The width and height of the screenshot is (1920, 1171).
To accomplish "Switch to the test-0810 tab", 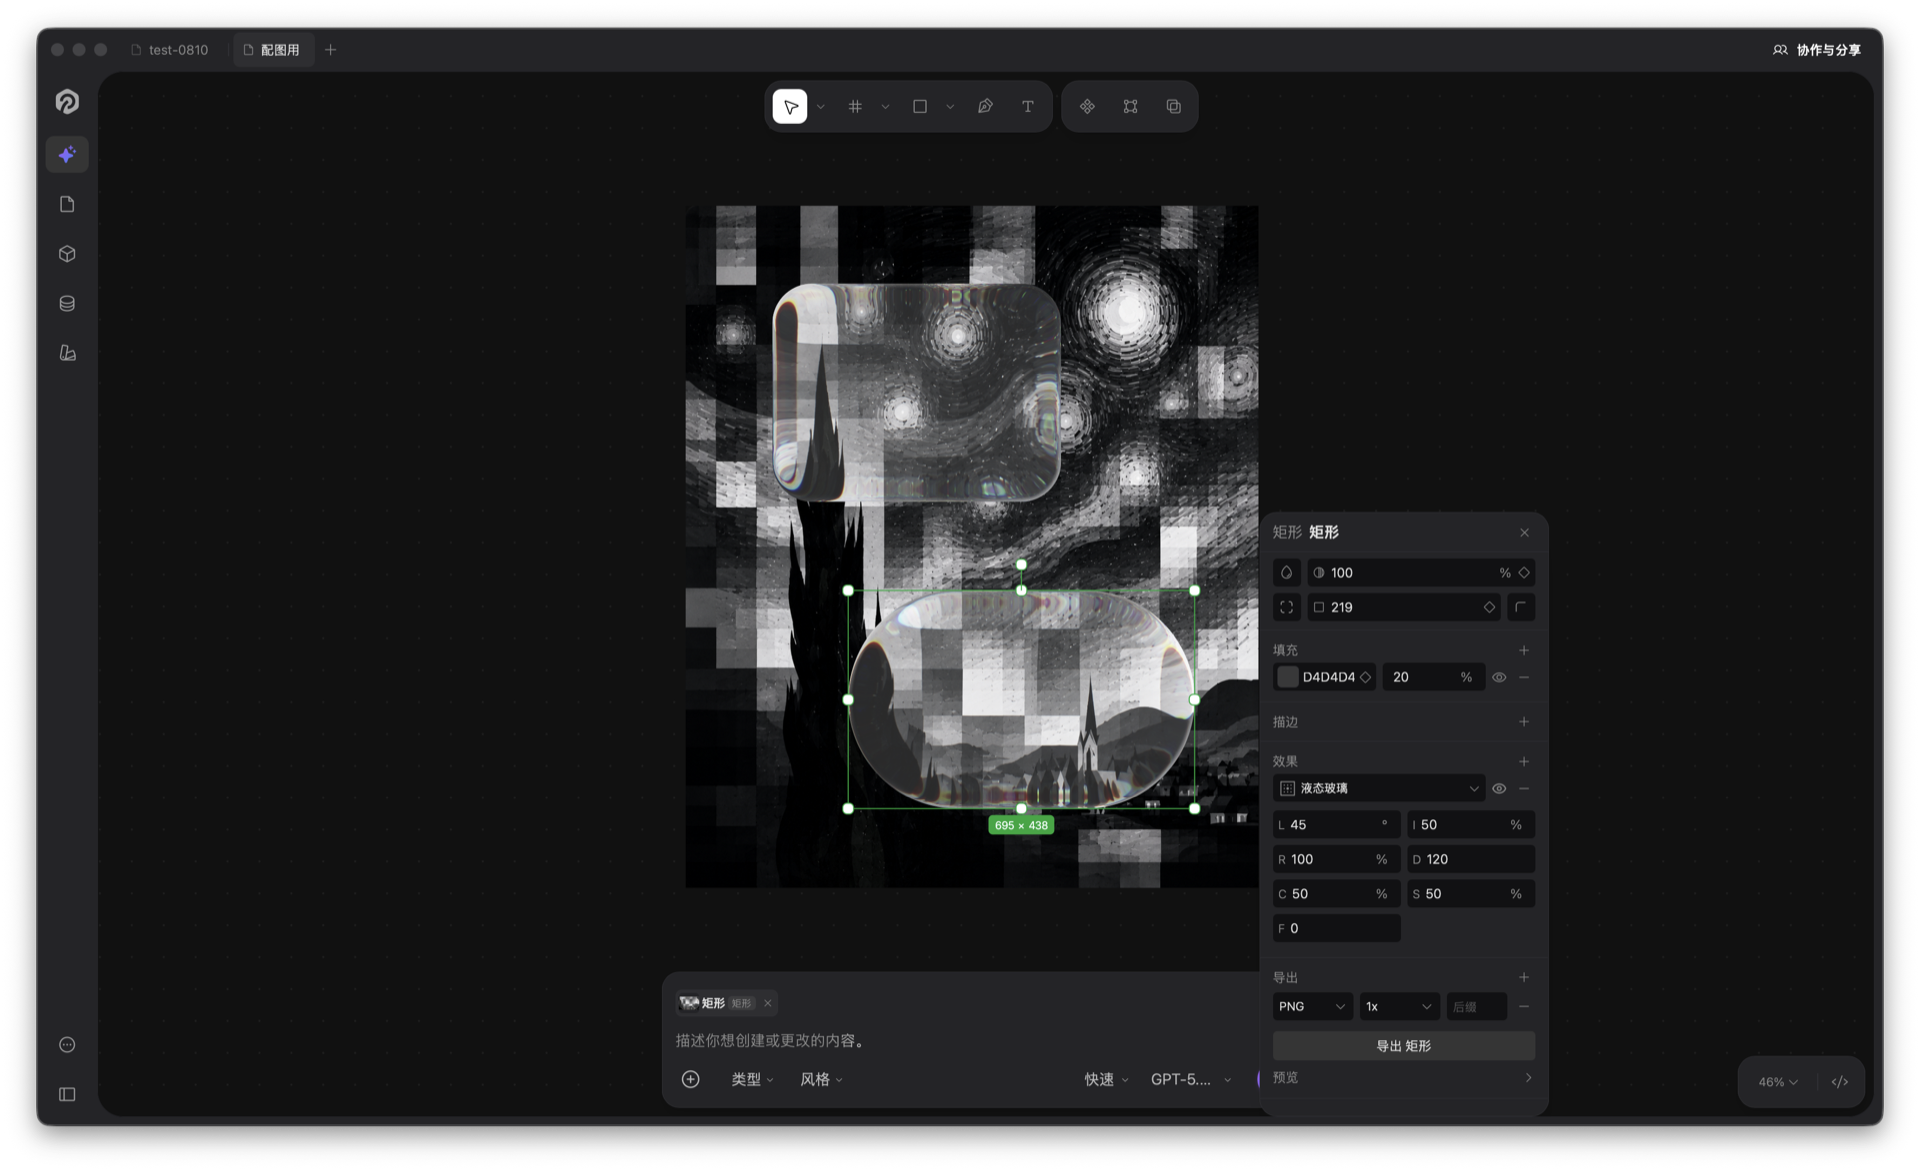I will coord(170,49).
